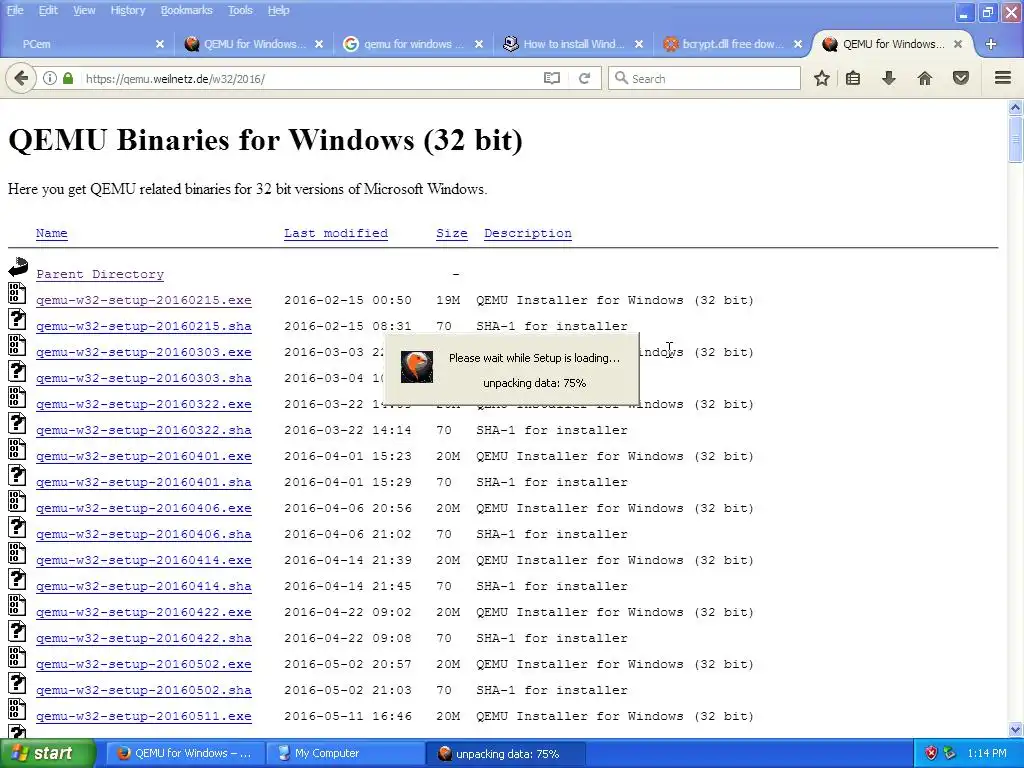Bookmark this page with the star icon
Screen dimensions: 1024x768
822,78
